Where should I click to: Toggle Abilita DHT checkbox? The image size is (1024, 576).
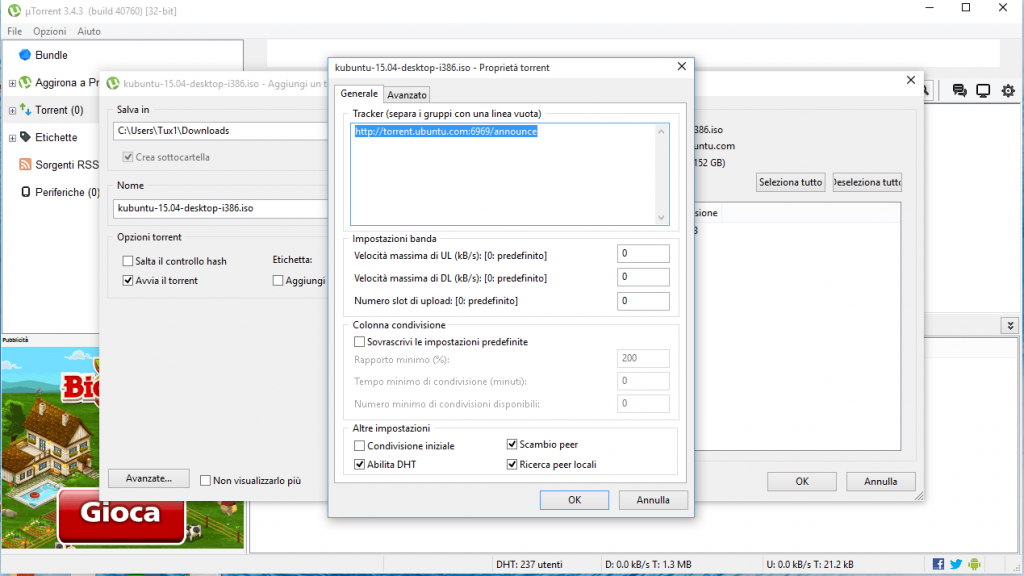point(359,464)
